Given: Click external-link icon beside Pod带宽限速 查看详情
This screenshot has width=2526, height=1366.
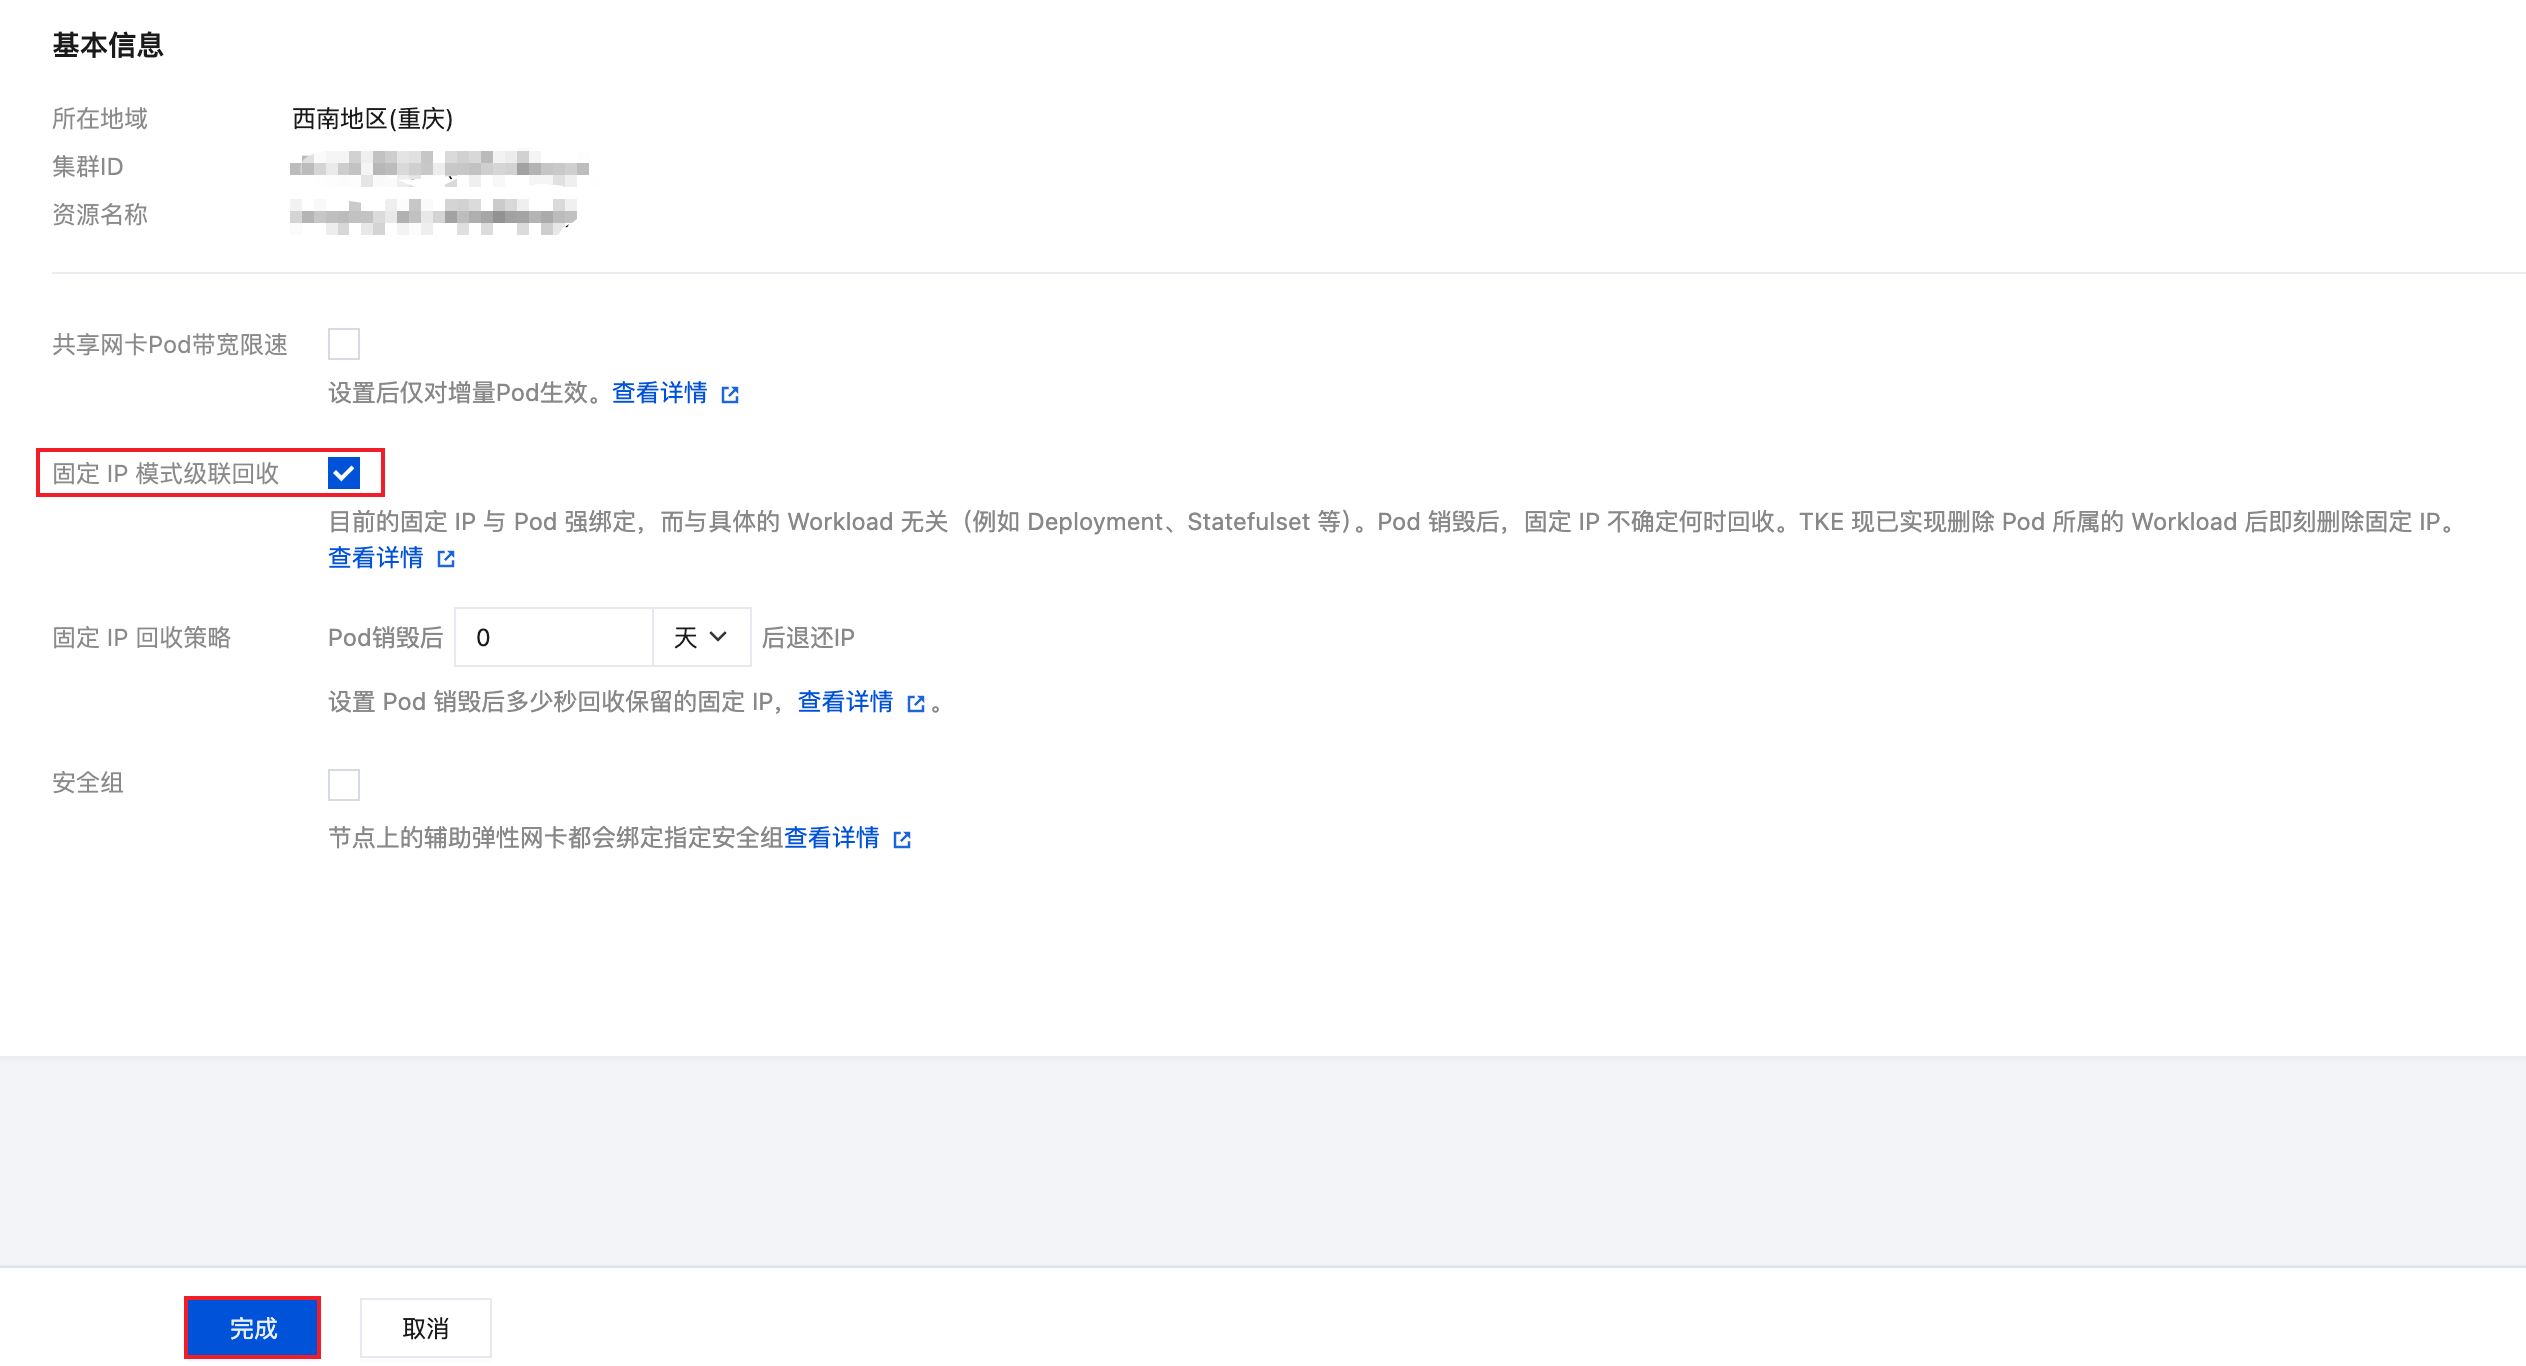Looking at the screenshot, I should point(730,395).
